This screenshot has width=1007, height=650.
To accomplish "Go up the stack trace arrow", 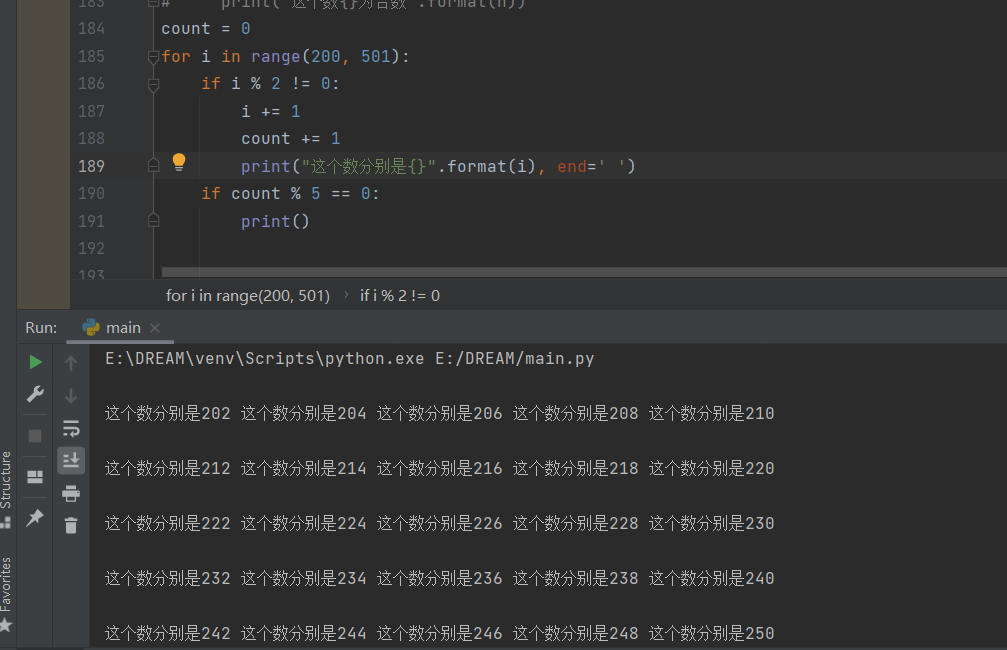I will coord(71,363).
